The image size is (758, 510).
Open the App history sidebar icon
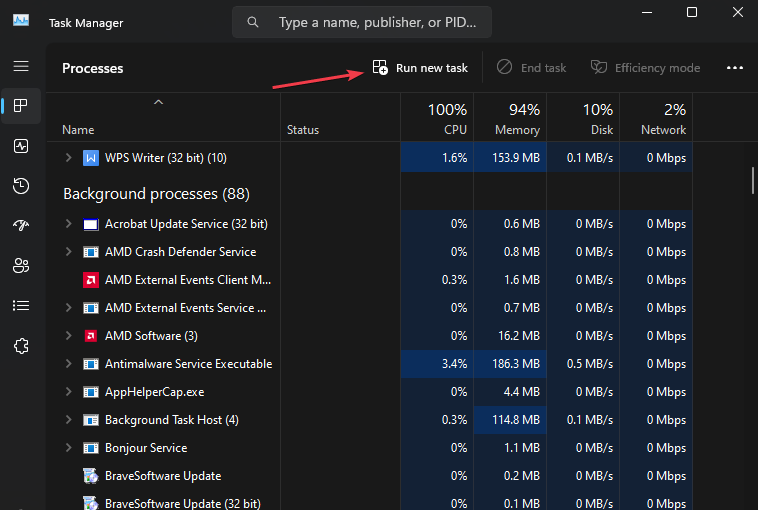(x=21, y=186)
